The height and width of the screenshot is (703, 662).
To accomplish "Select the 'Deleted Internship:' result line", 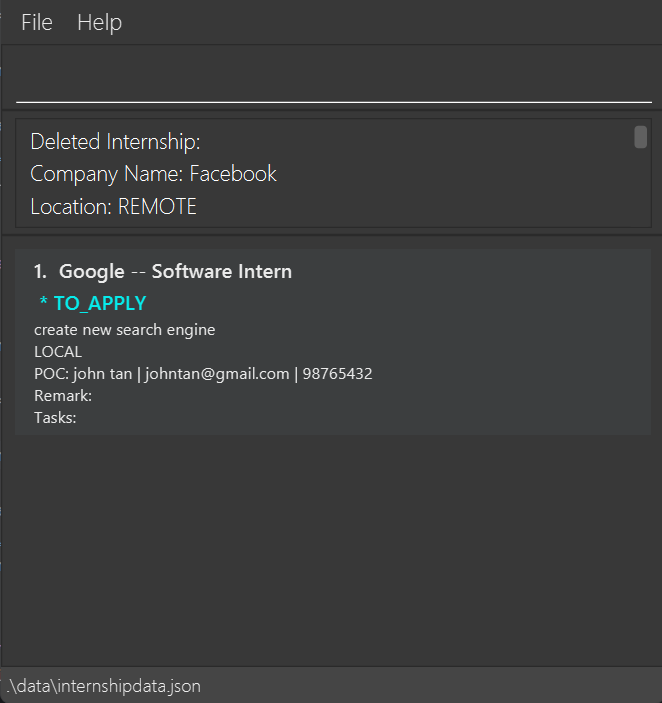I will tap(115, 142).
